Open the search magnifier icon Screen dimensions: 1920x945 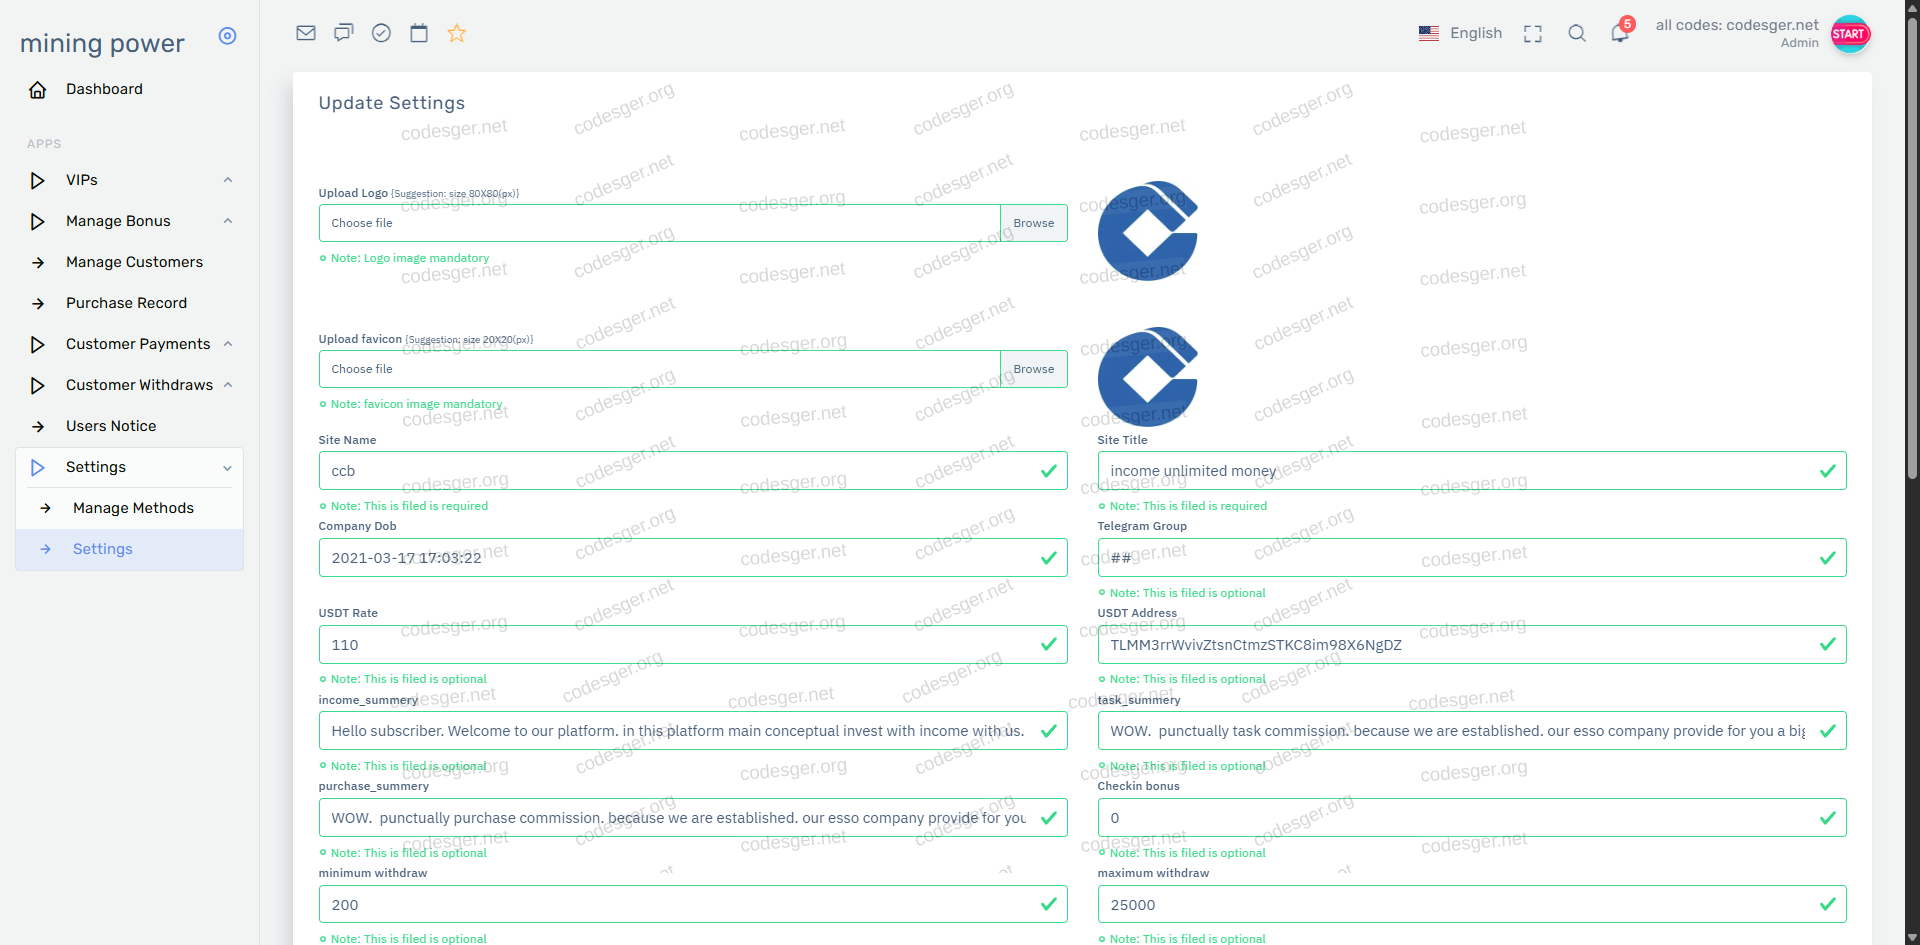[1577, 33]
